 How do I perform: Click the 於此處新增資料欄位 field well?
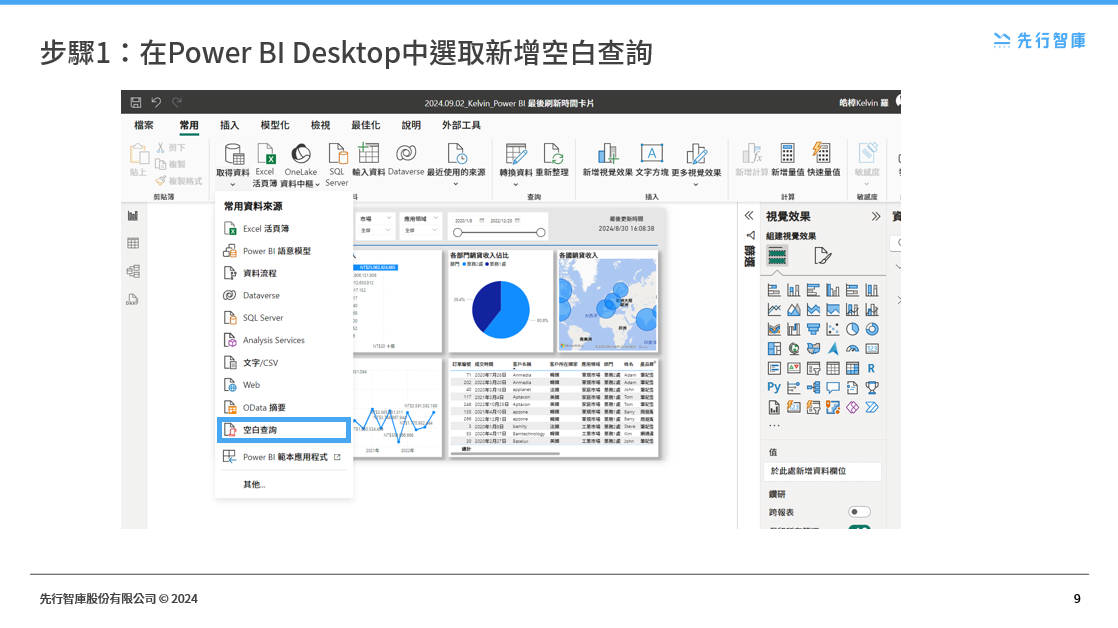(x=822, y=470)
